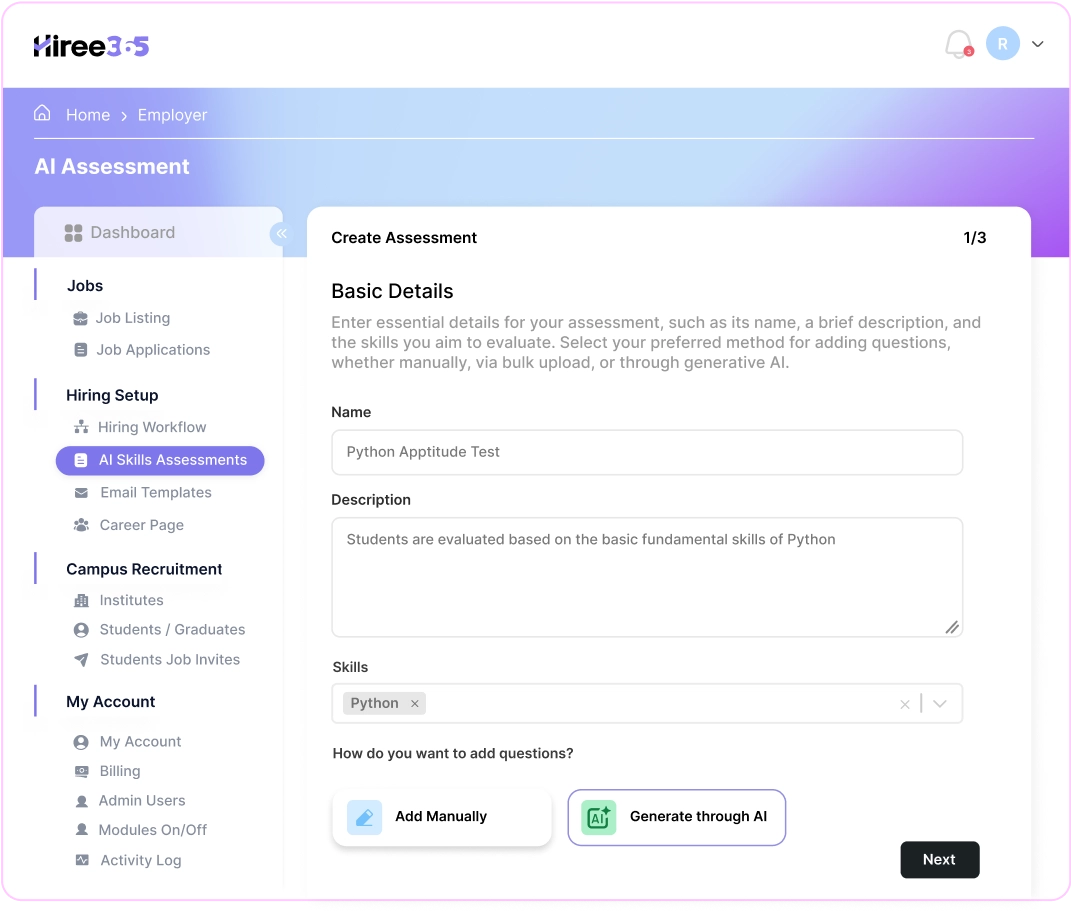Select AI Skills Assessments menu item

(x=160, y=460)
